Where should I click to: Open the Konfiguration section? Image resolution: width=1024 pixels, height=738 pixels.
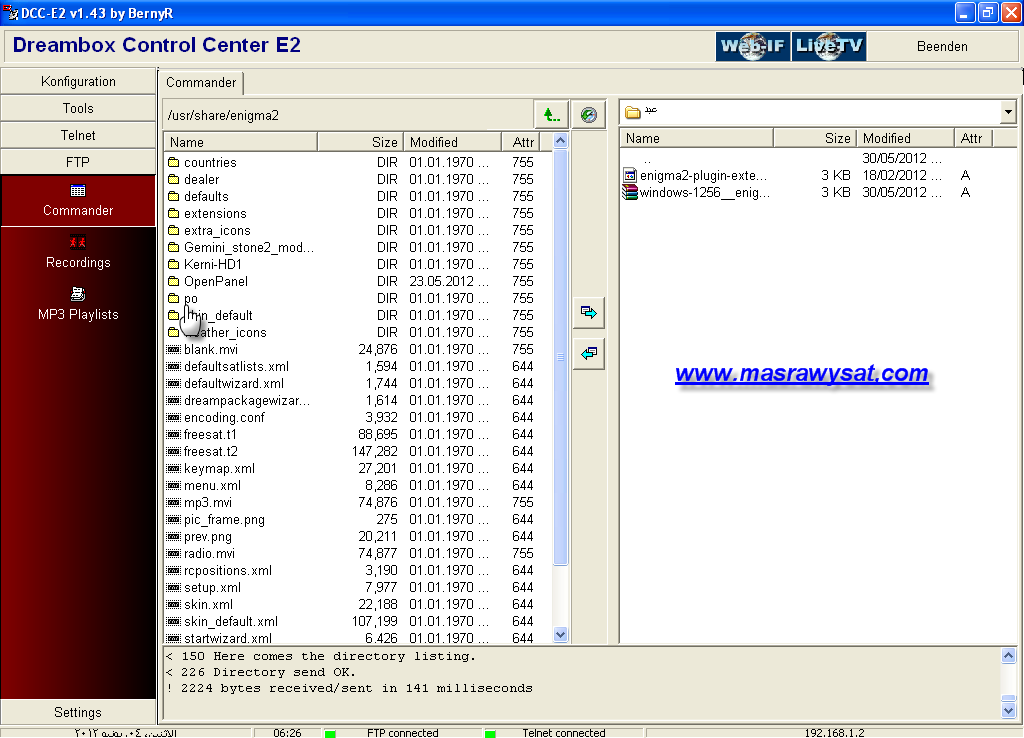tap(78, 81)
